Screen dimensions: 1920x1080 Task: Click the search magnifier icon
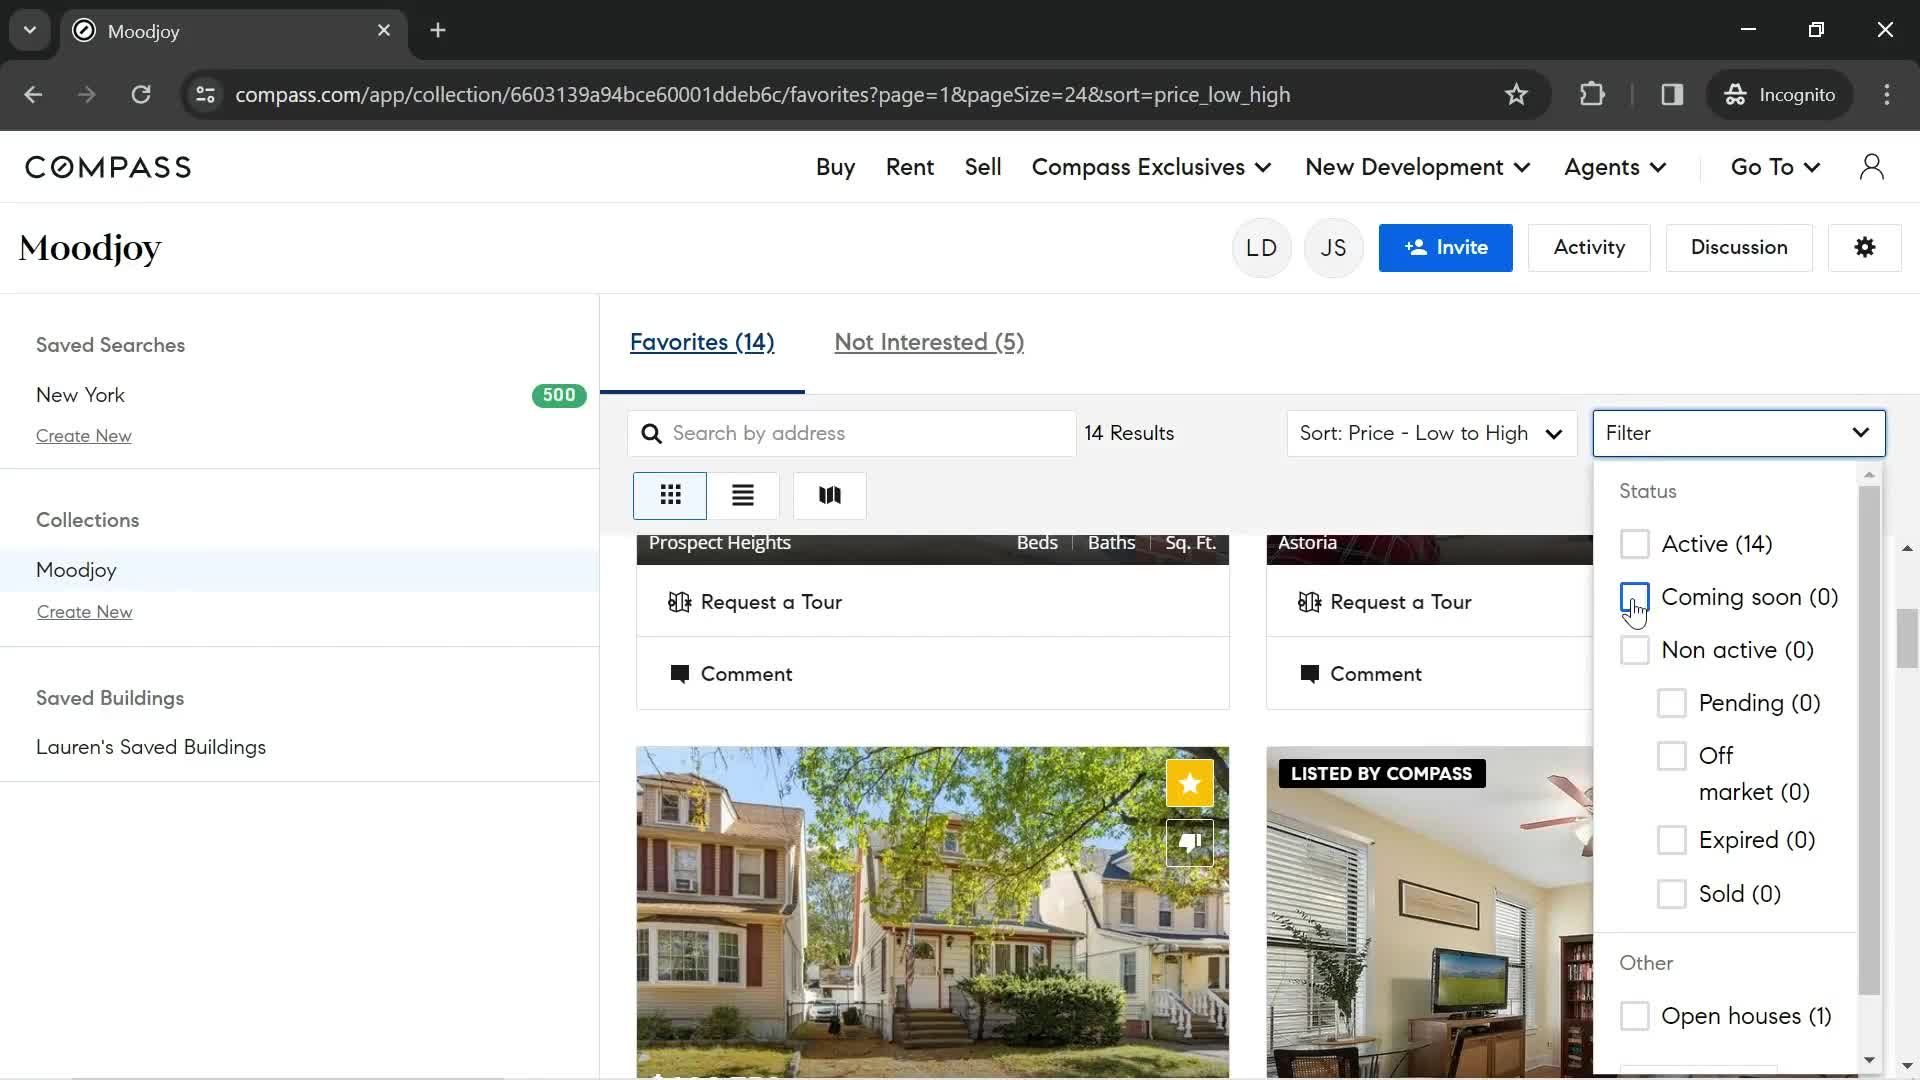pos(651,433)
